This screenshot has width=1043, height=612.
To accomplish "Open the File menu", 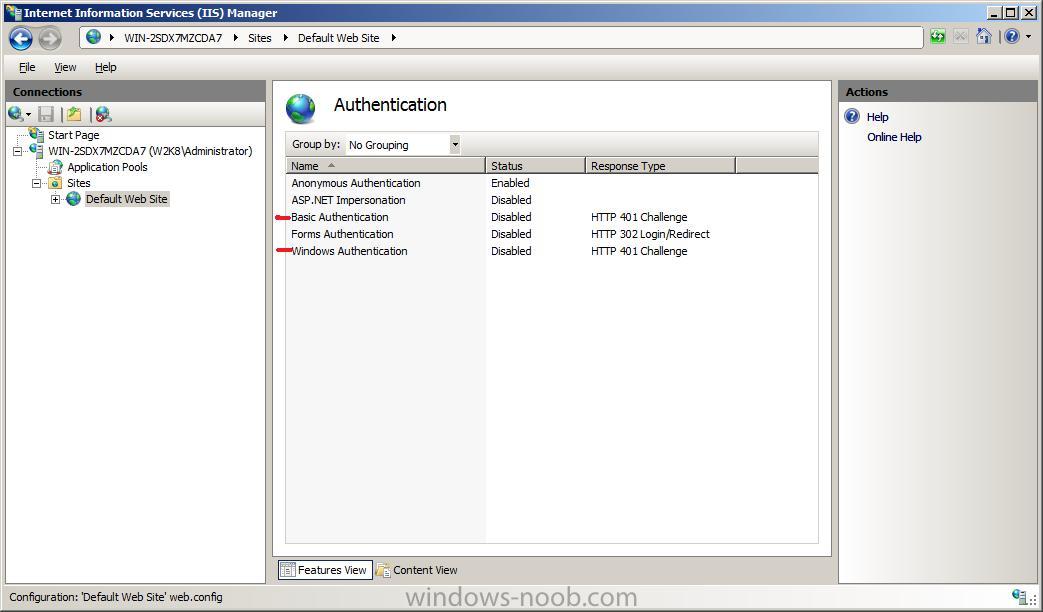I will point(27,67).
